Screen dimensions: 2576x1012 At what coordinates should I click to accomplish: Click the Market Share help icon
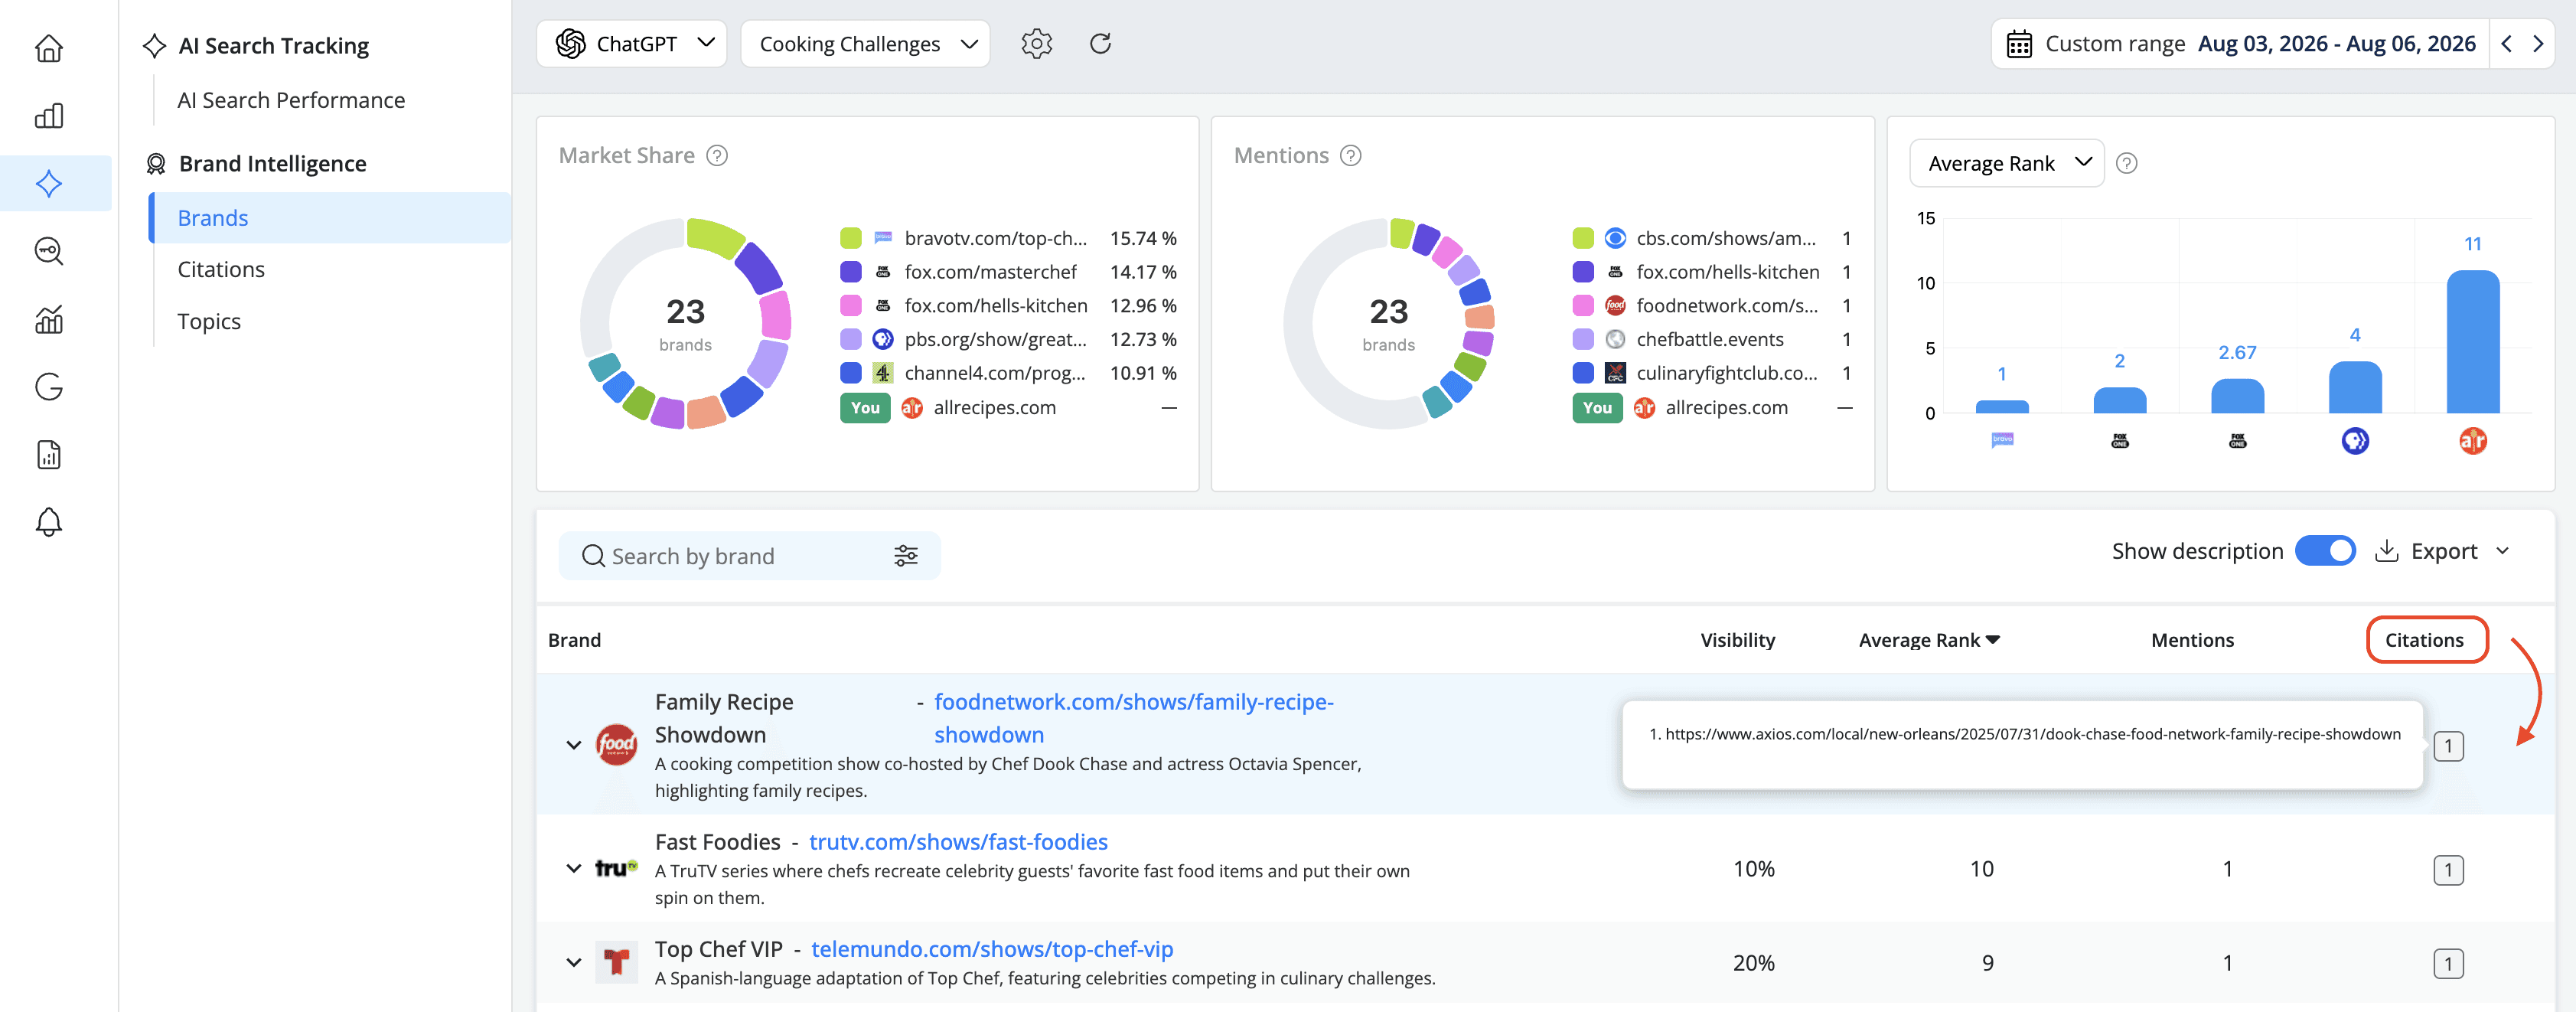click(x=717, y=156)
